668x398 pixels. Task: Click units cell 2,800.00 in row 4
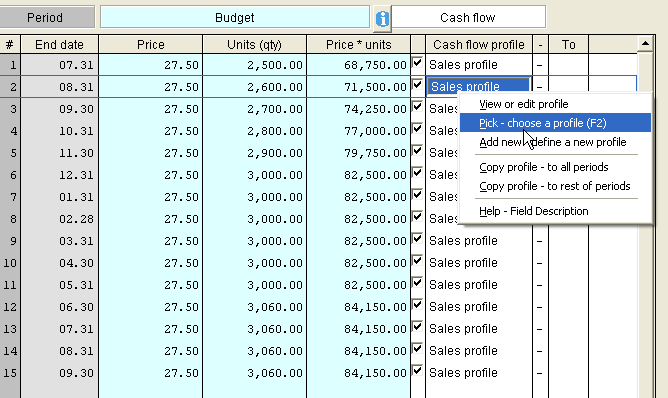254,131
